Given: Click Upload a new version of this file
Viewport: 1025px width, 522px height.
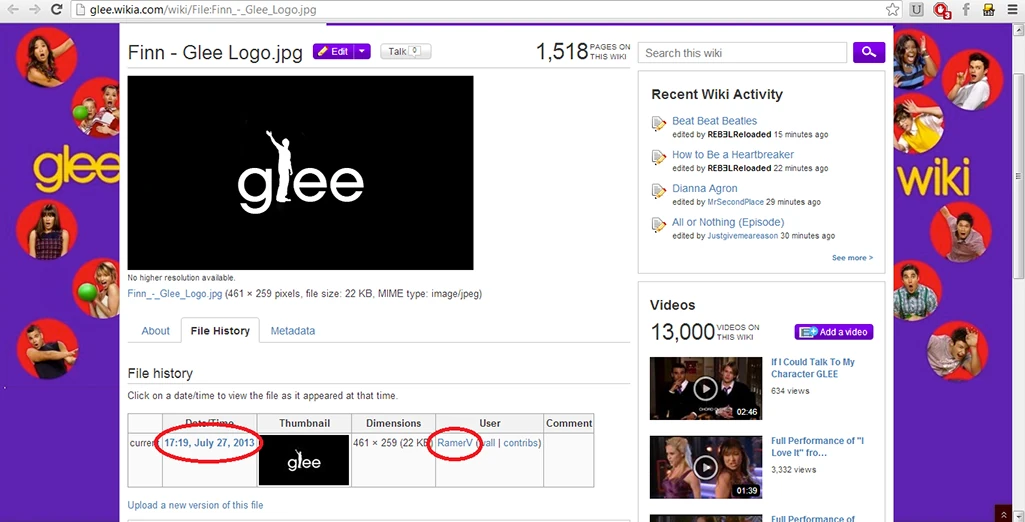Looking at the screenshot, I should point(195,505).
